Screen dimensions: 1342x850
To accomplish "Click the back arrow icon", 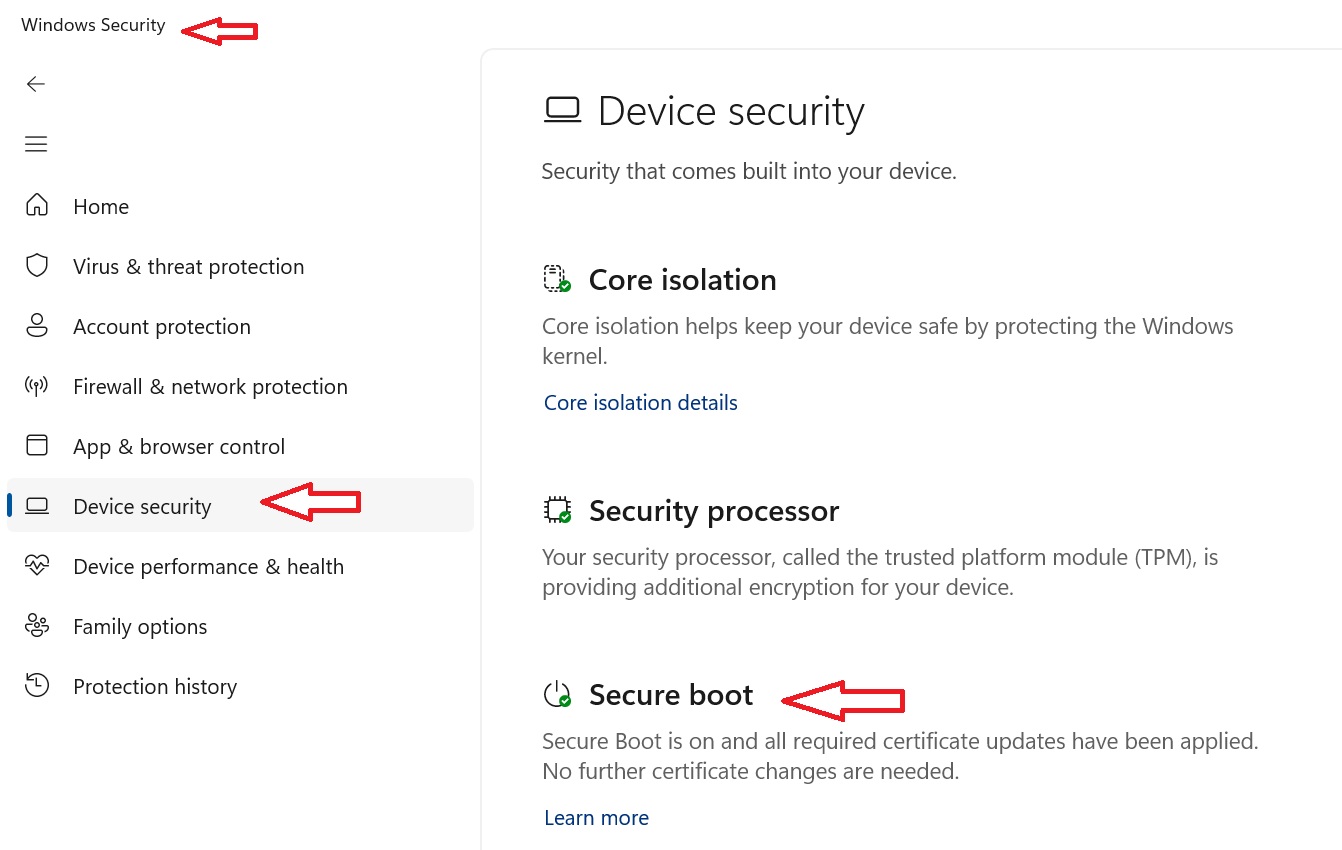I will (36, 84).
